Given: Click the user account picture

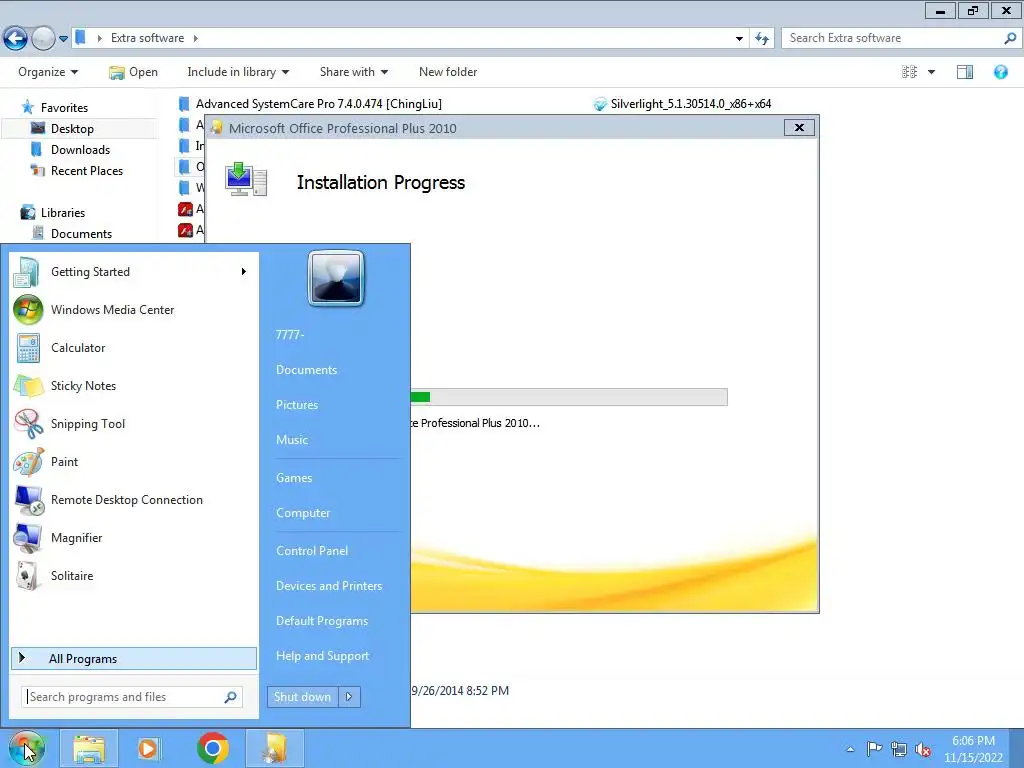Looking at the screenshot, I should pyautogui.click(x=336, y=278).
